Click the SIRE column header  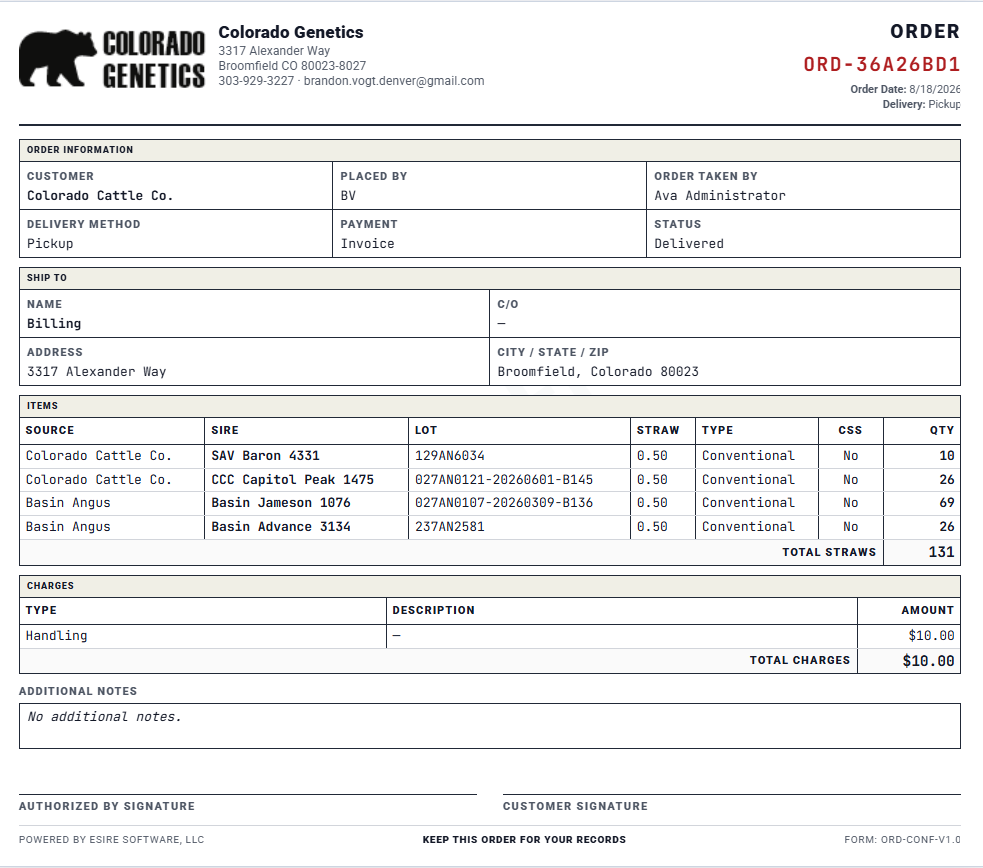(x=224, y=430)
